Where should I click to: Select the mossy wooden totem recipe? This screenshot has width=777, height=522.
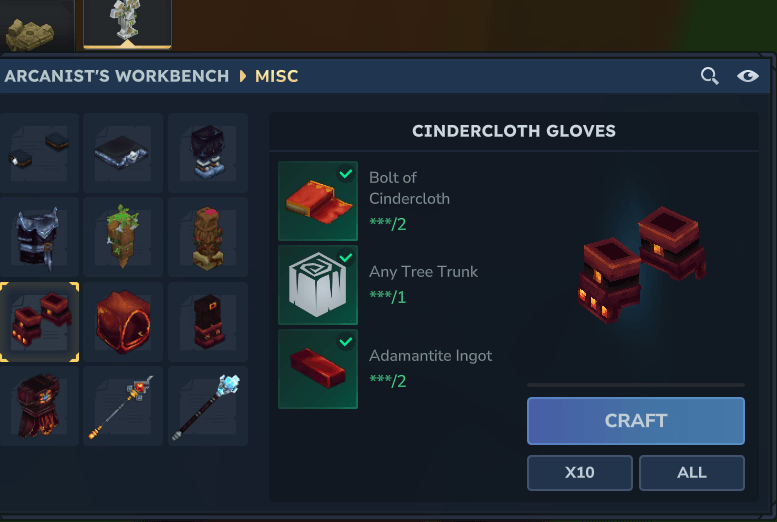123,237
